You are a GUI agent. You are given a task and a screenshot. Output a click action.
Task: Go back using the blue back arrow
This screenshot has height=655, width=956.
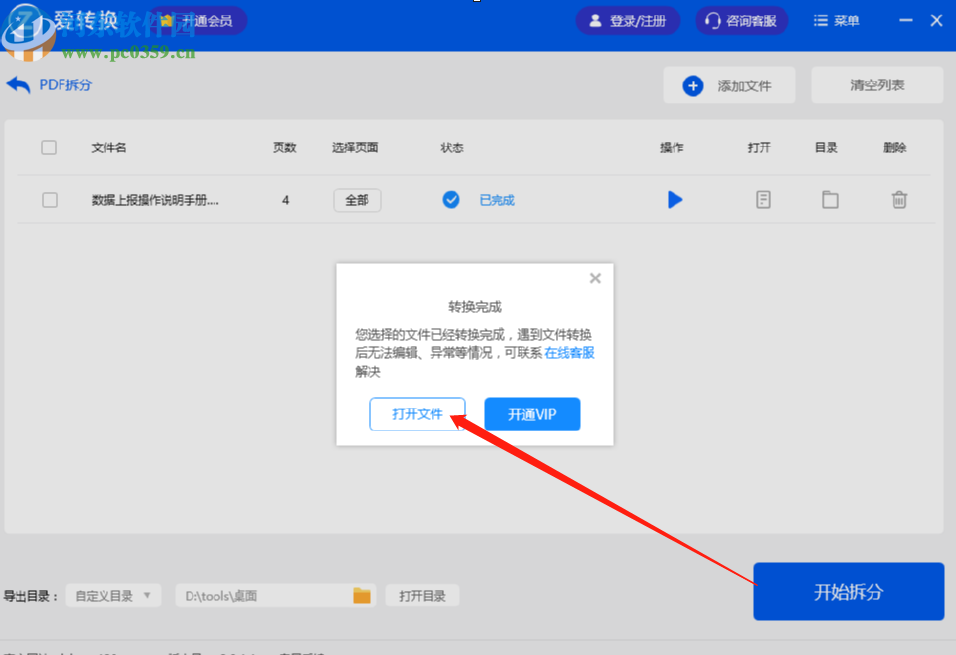click(x=18, y=85)
